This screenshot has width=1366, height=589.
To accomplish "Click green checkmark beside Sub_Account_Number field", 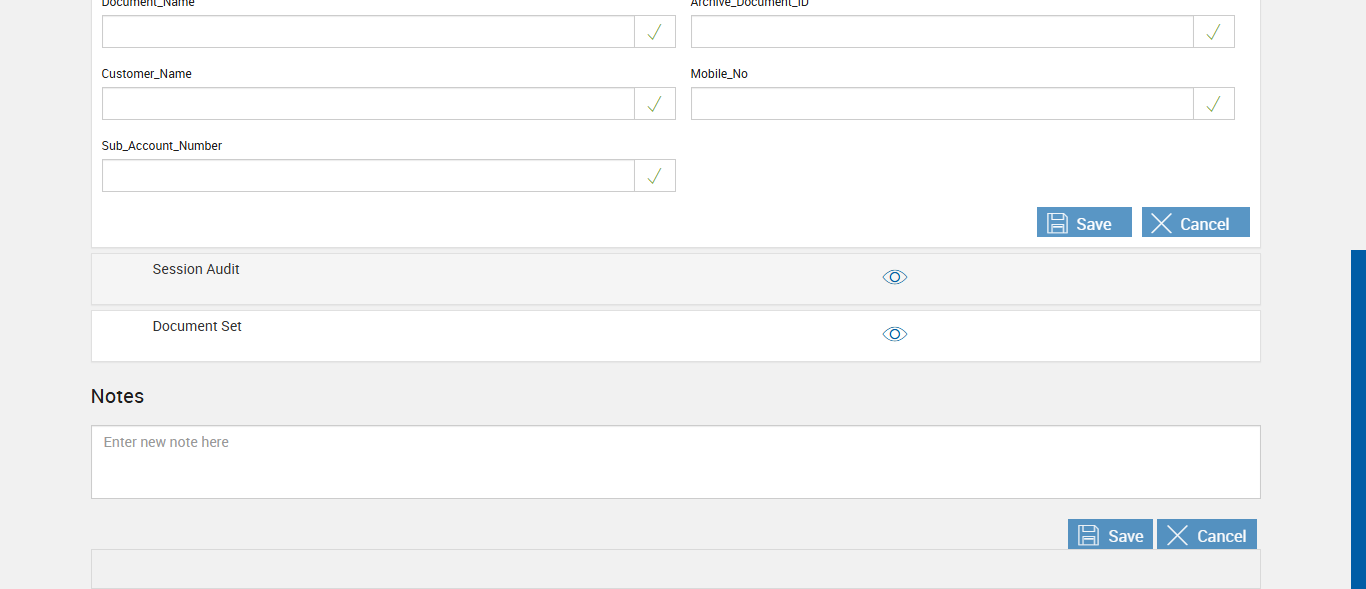I will pos(654,176).
